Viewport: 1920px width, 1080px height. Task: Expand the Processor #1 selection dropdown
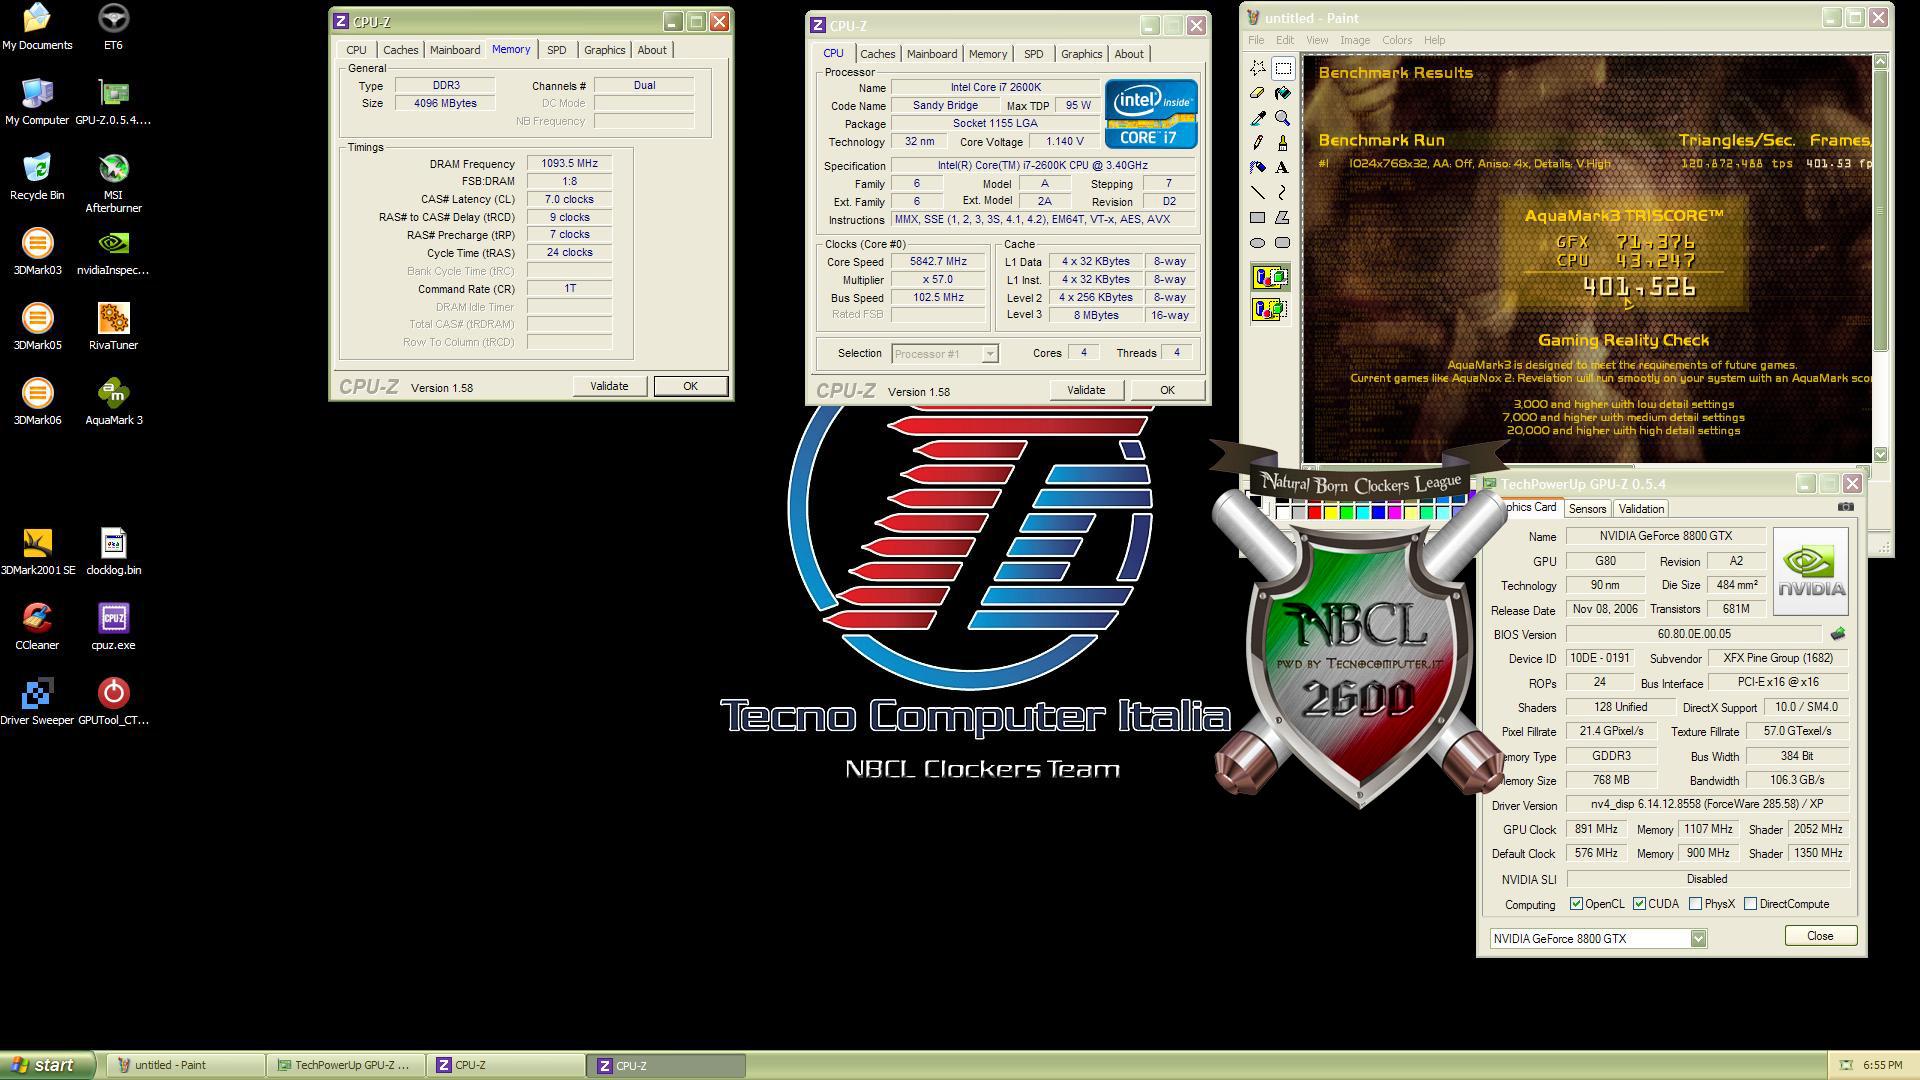(x=989, y=354)
